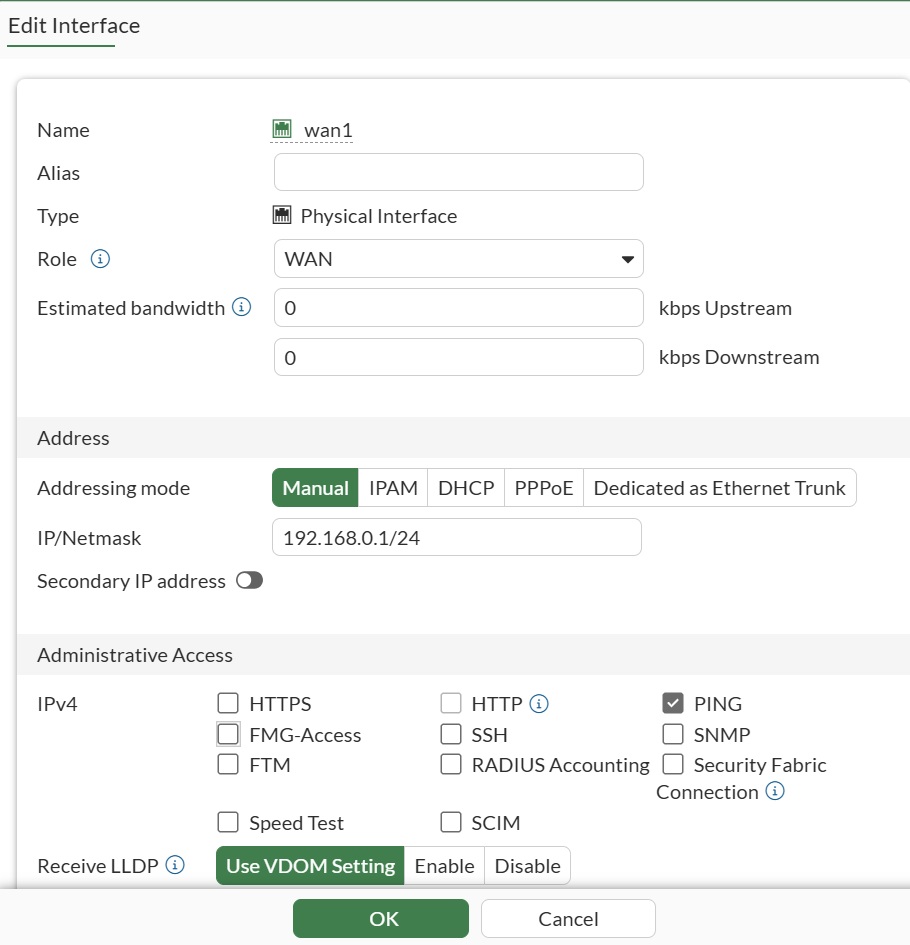Click the Physical Interface type icon
Screen dimensions: 910x945
282,215
